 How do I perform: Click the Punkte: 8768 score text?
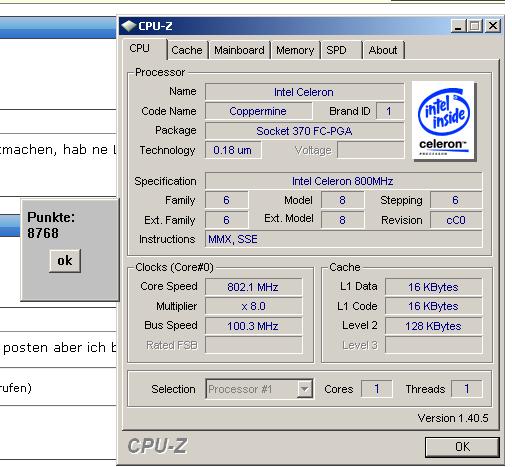51,225
